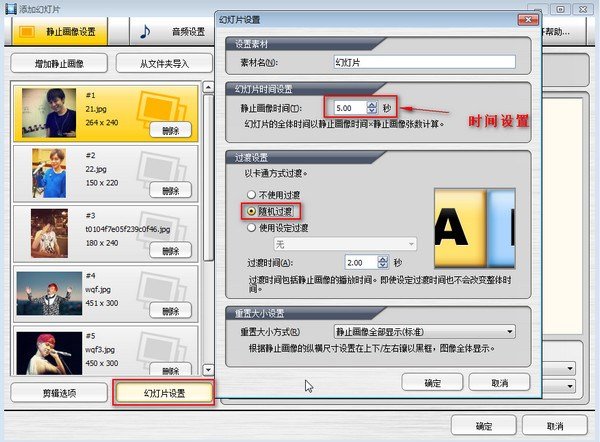Screen dimensions: 600x442
Task: Click dimension text 451 x 300
Action: point(102,303)
